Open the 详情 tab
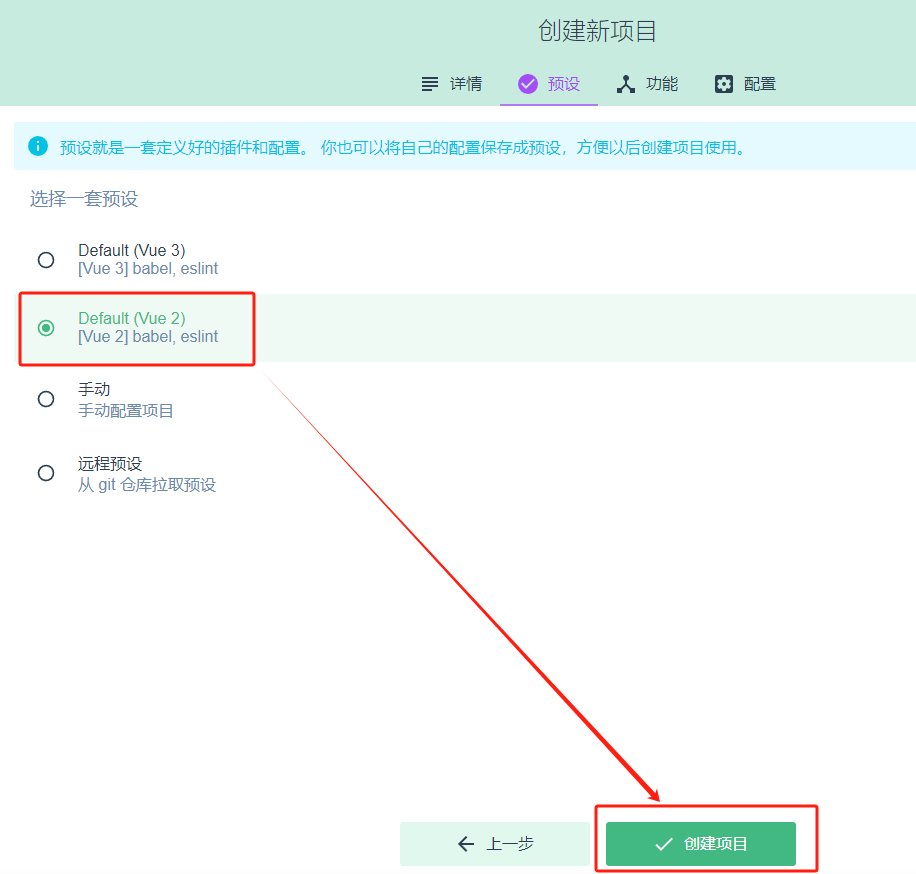 pyautogui.click(x=451, y=84)
